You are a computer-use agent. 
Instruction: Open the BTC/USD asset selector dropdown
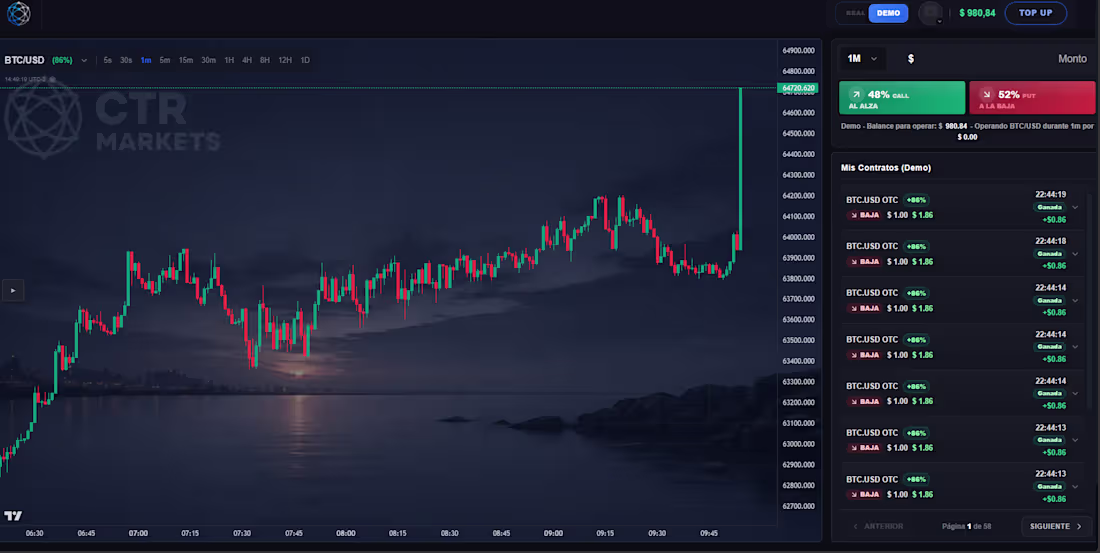46,60
